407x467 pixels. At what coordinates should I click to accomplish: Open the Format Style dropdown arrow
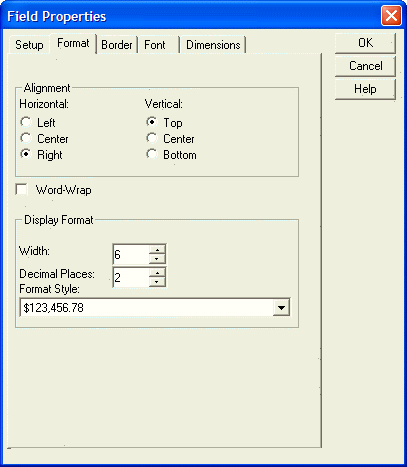pos(281,308)
